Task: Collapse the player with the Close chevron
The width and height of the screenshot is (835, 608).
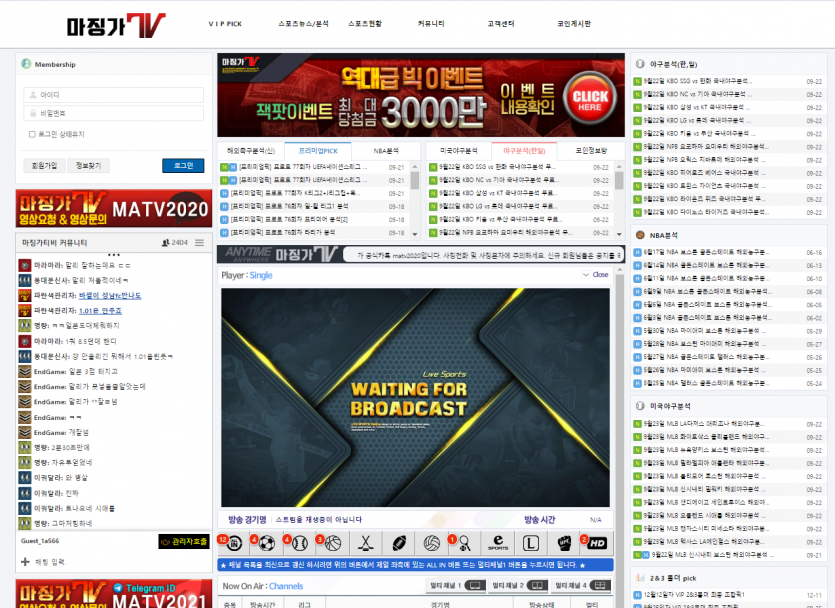Action: (x=597, y=274)
